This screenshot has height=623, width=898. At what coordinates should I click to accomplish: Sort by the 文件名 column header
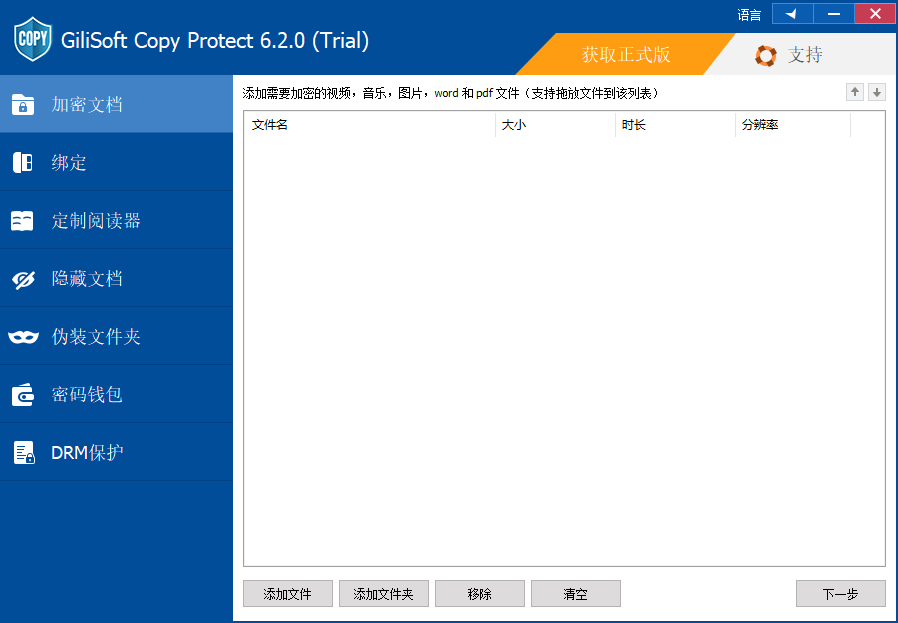[370, 125]
